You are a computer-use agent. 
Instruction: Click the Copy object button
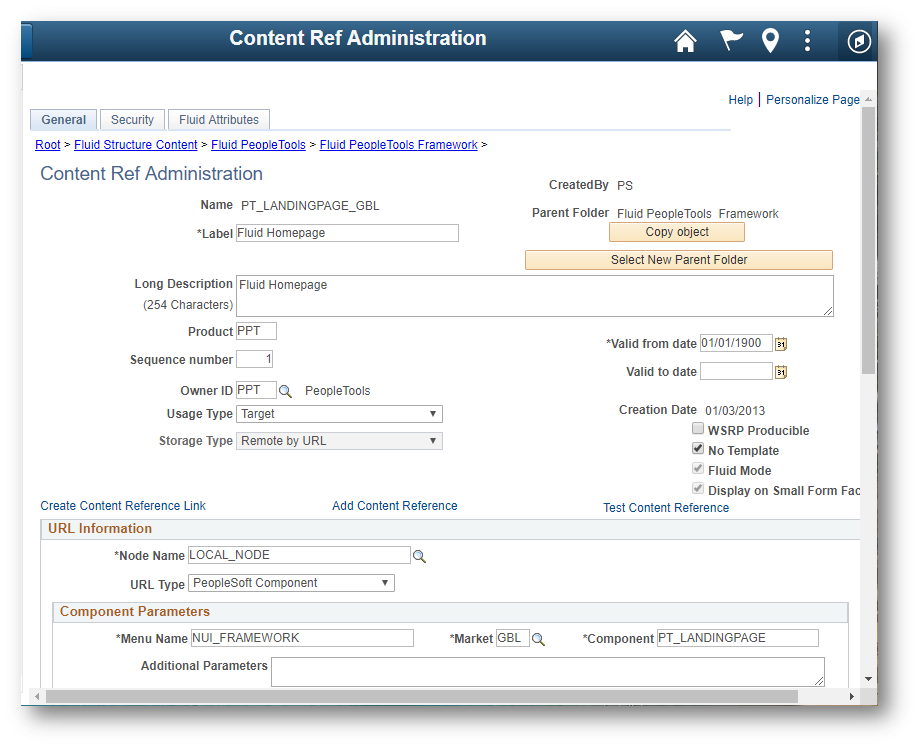(x=677, y=232)
